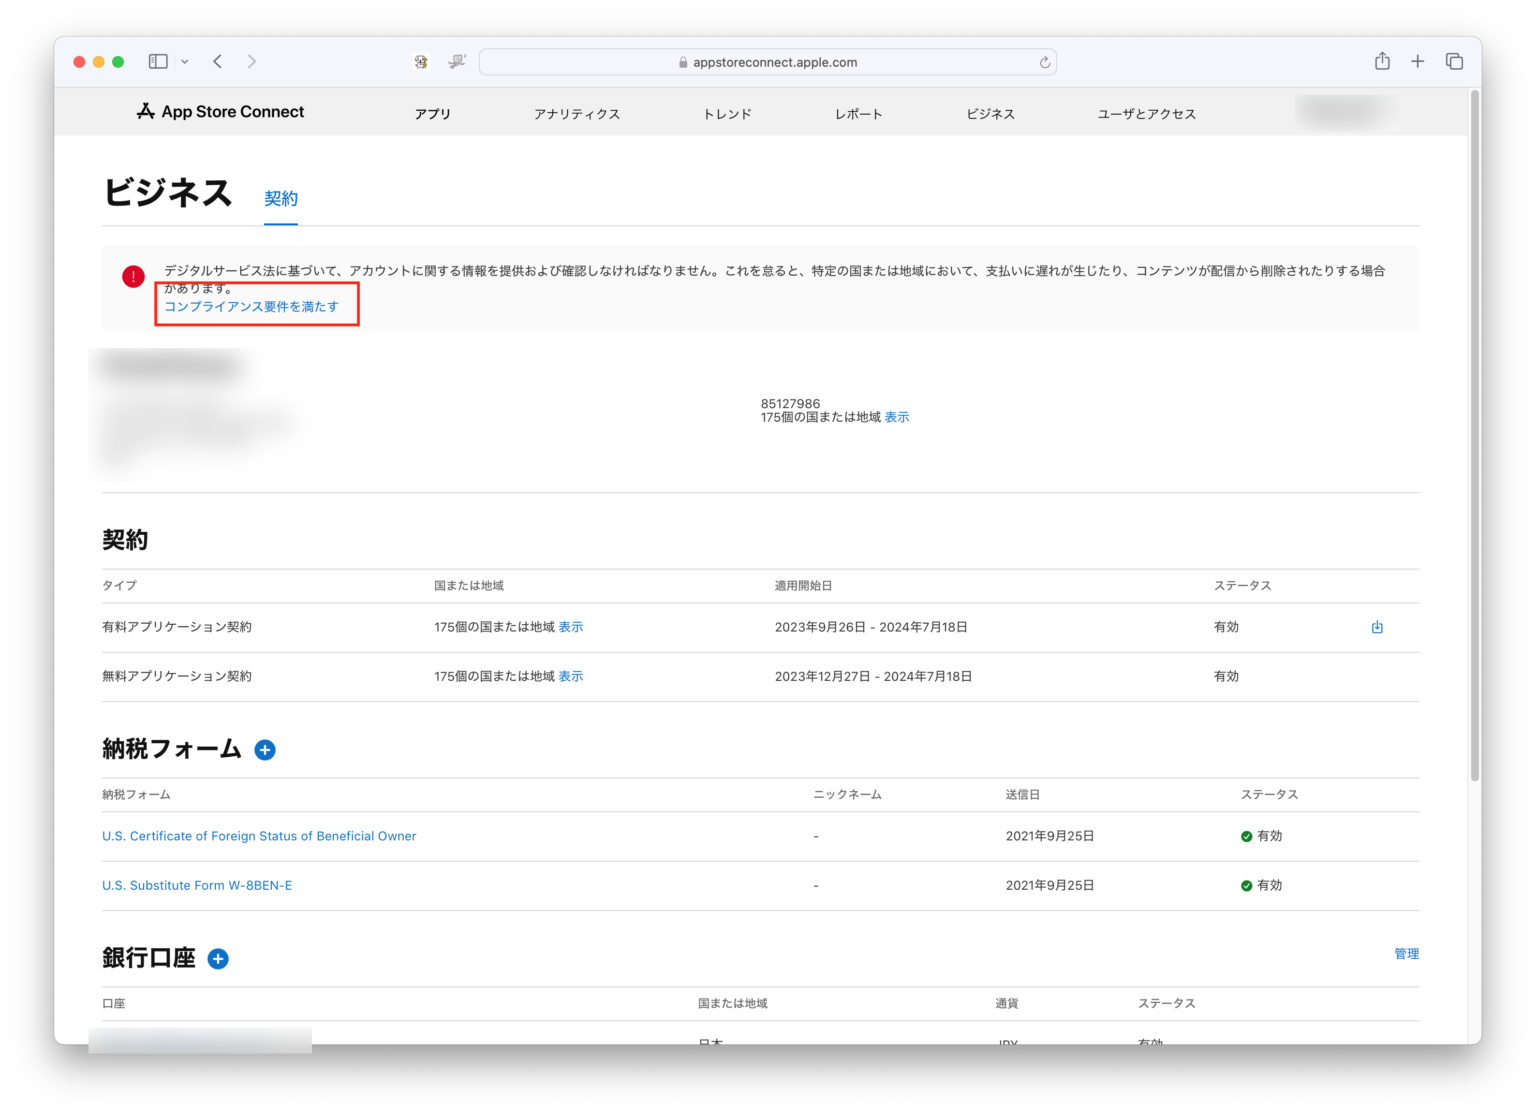Open アナリティクス in the navigation bar

coord(577,113)
